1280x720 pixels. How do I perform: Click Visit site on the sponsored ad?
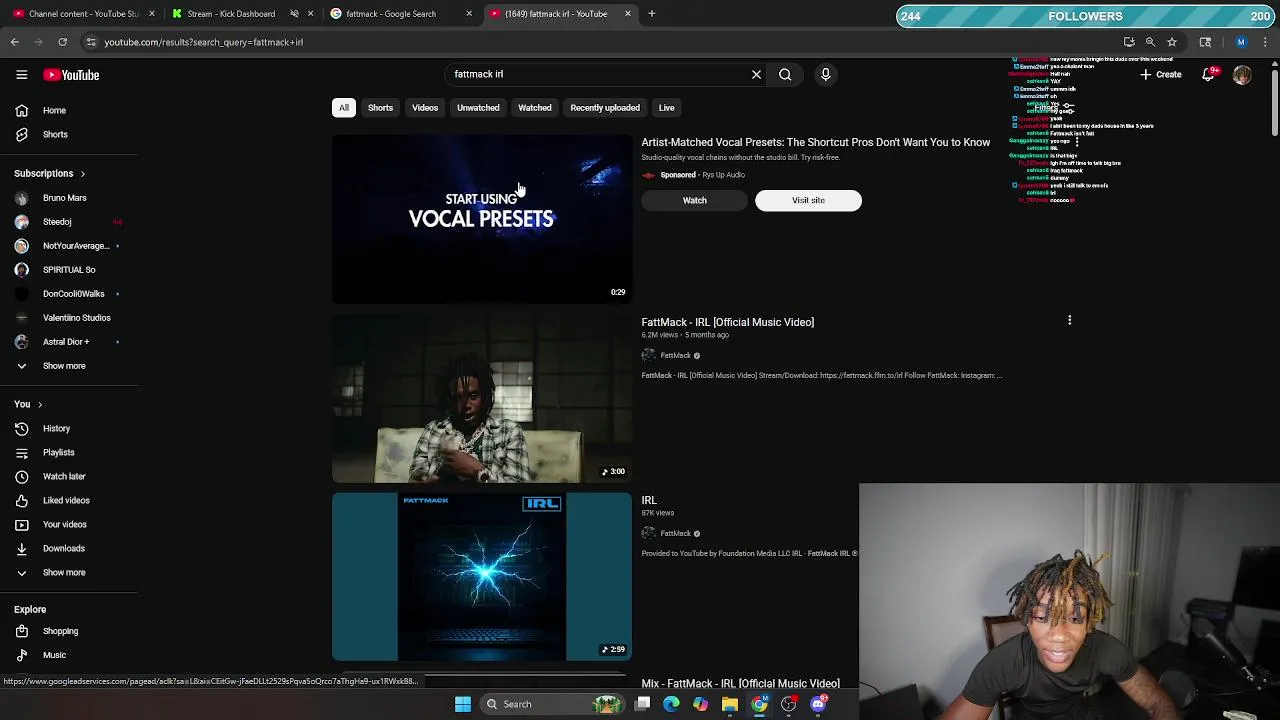[808, 201]
